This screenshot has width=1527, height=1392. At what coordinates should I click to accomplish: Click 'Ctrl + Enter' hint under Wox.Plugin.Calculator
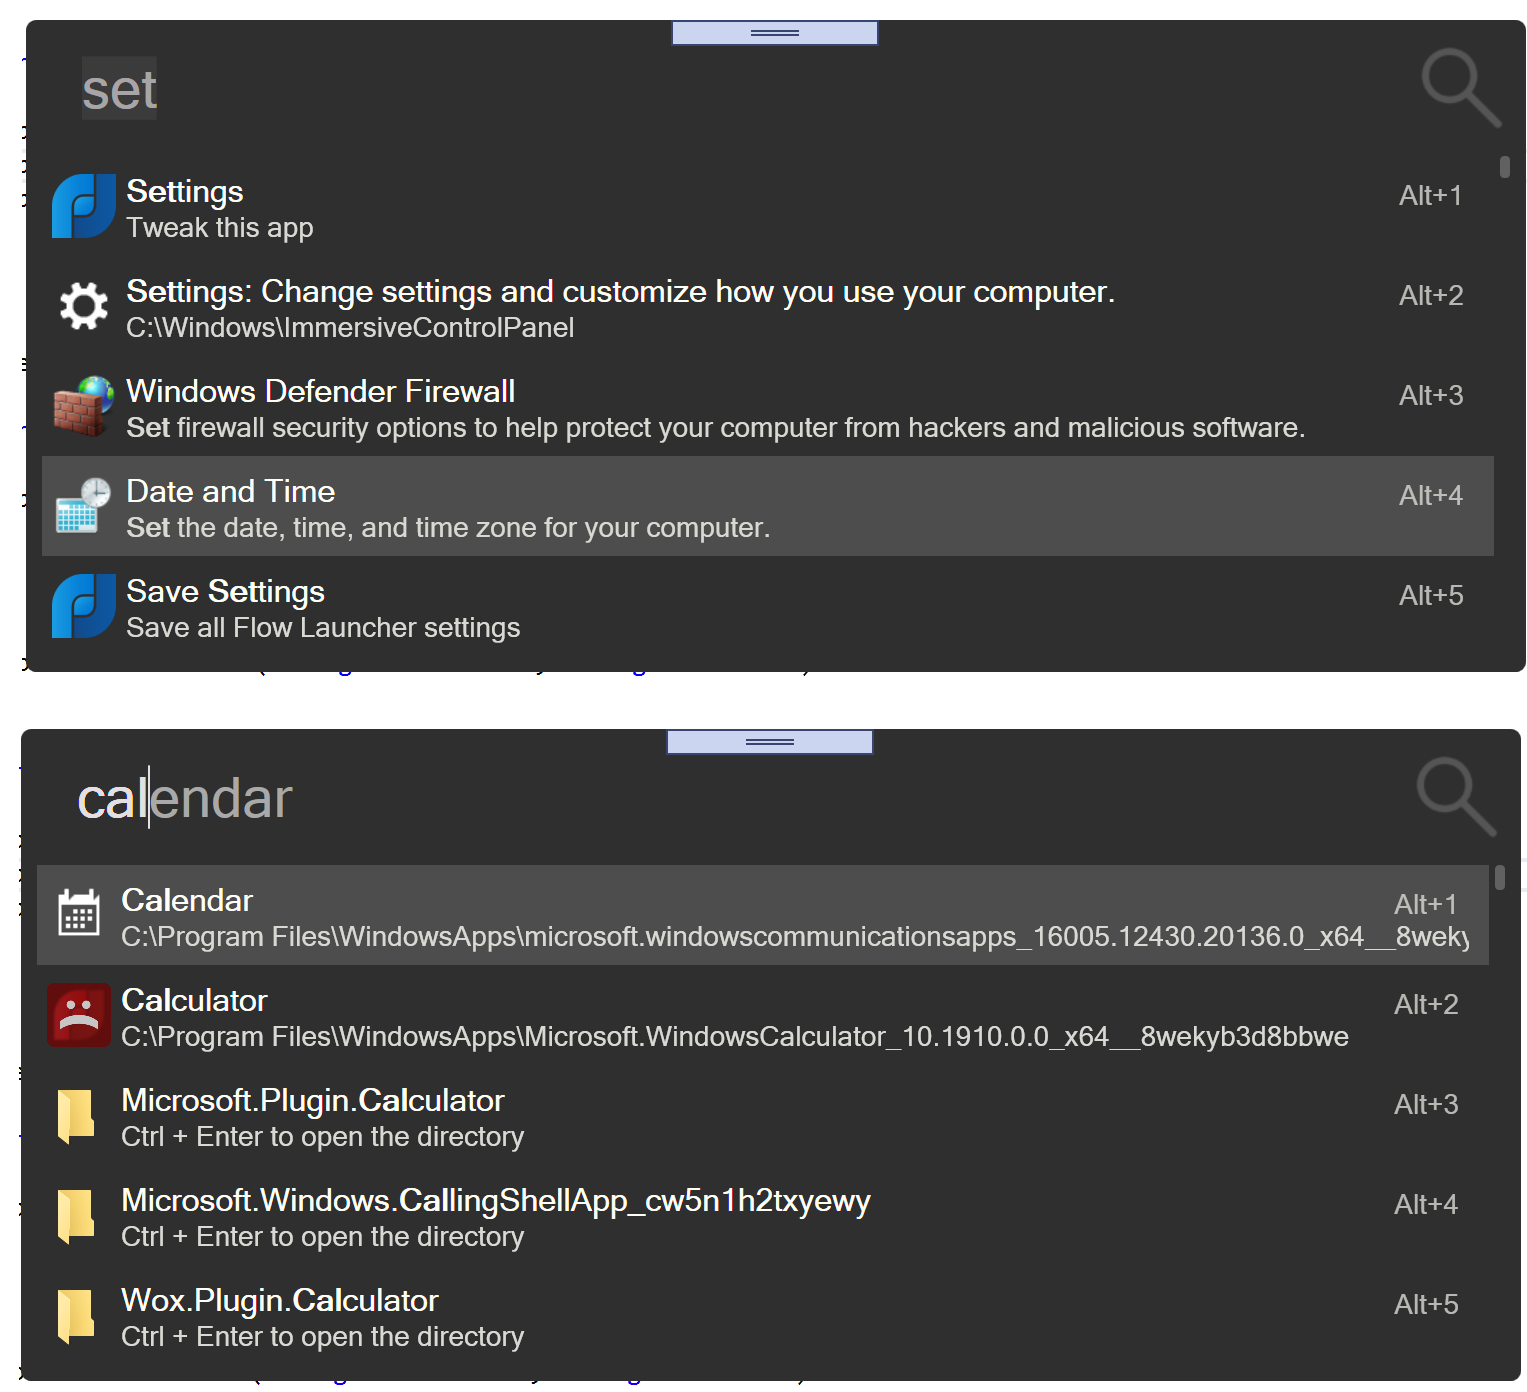pos(322,1337)
